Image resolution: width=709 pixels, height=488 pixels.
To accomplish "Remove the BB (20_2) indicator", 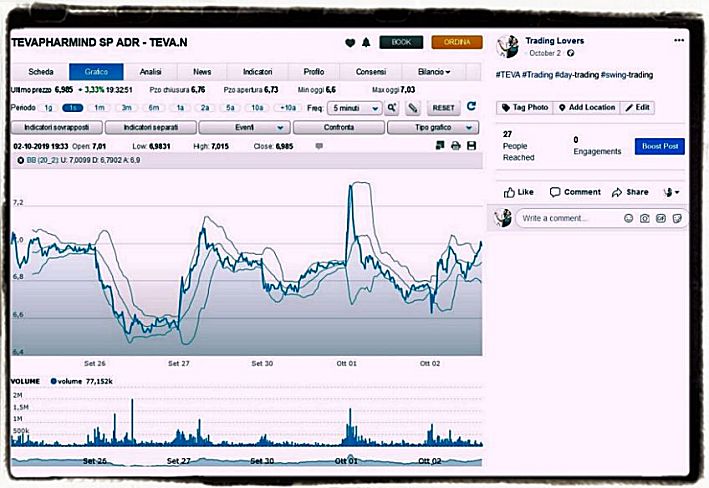I will pos(20,160).
